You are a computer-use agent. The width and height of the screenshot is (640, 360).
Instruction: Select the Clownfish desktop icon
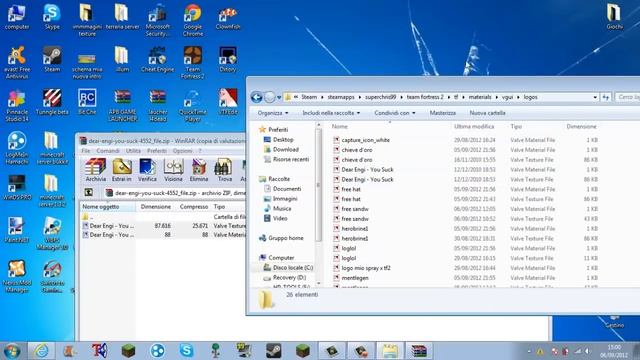[228, 17]
